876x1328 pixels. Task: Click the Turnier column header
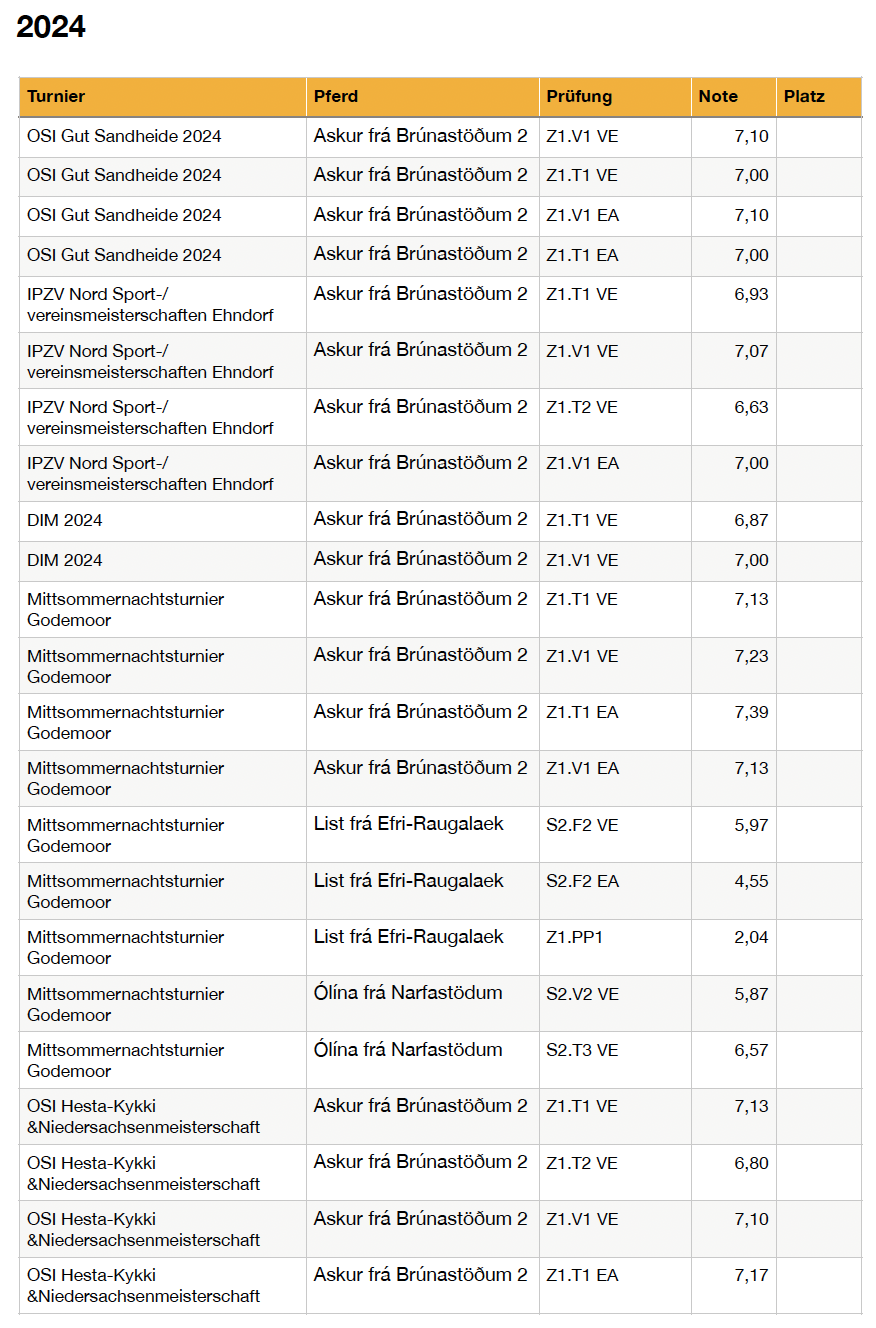pyautogui.click(x=56, y=97)
